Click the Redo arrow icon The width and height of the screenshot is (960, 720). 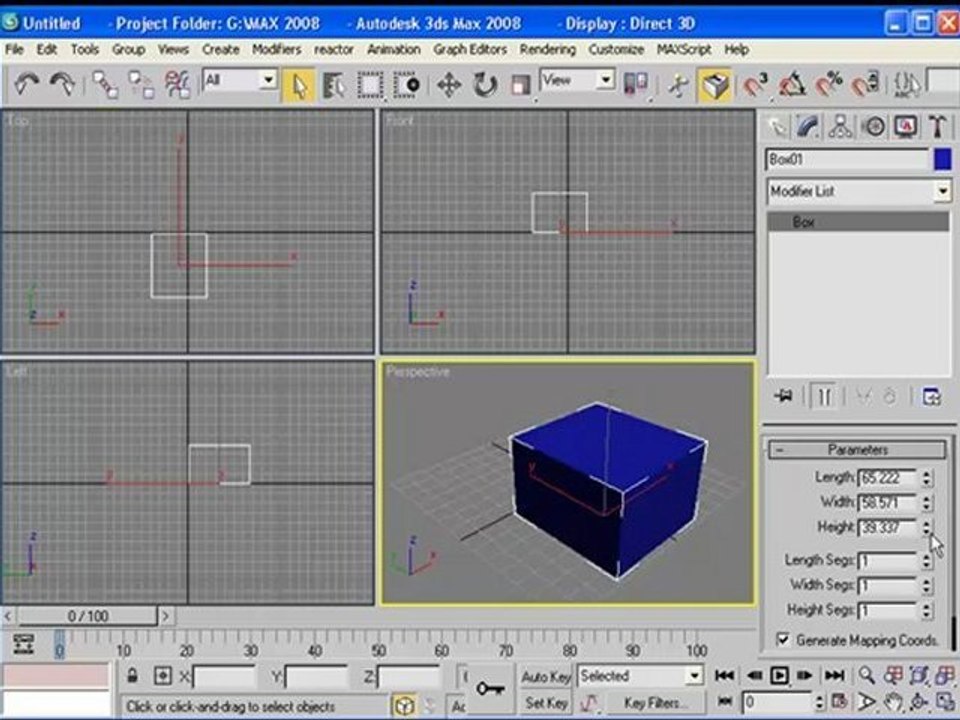point(62,84)
